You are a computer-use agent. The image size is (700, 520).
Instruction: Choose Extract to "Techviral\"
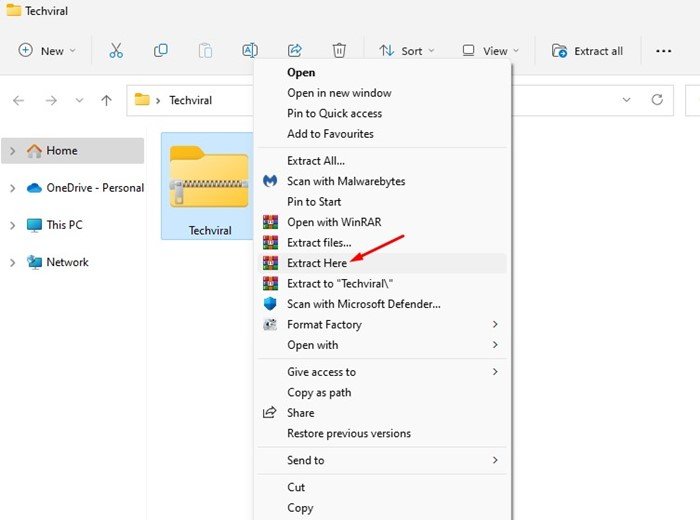point(382,284)
